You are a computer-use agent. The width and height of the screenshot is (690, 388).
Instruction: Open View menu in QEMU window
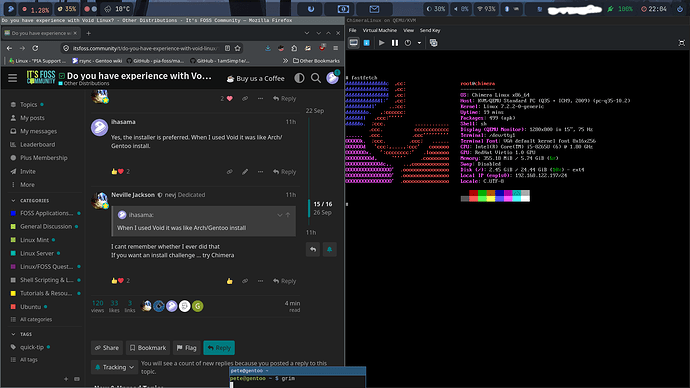[408, 30]
